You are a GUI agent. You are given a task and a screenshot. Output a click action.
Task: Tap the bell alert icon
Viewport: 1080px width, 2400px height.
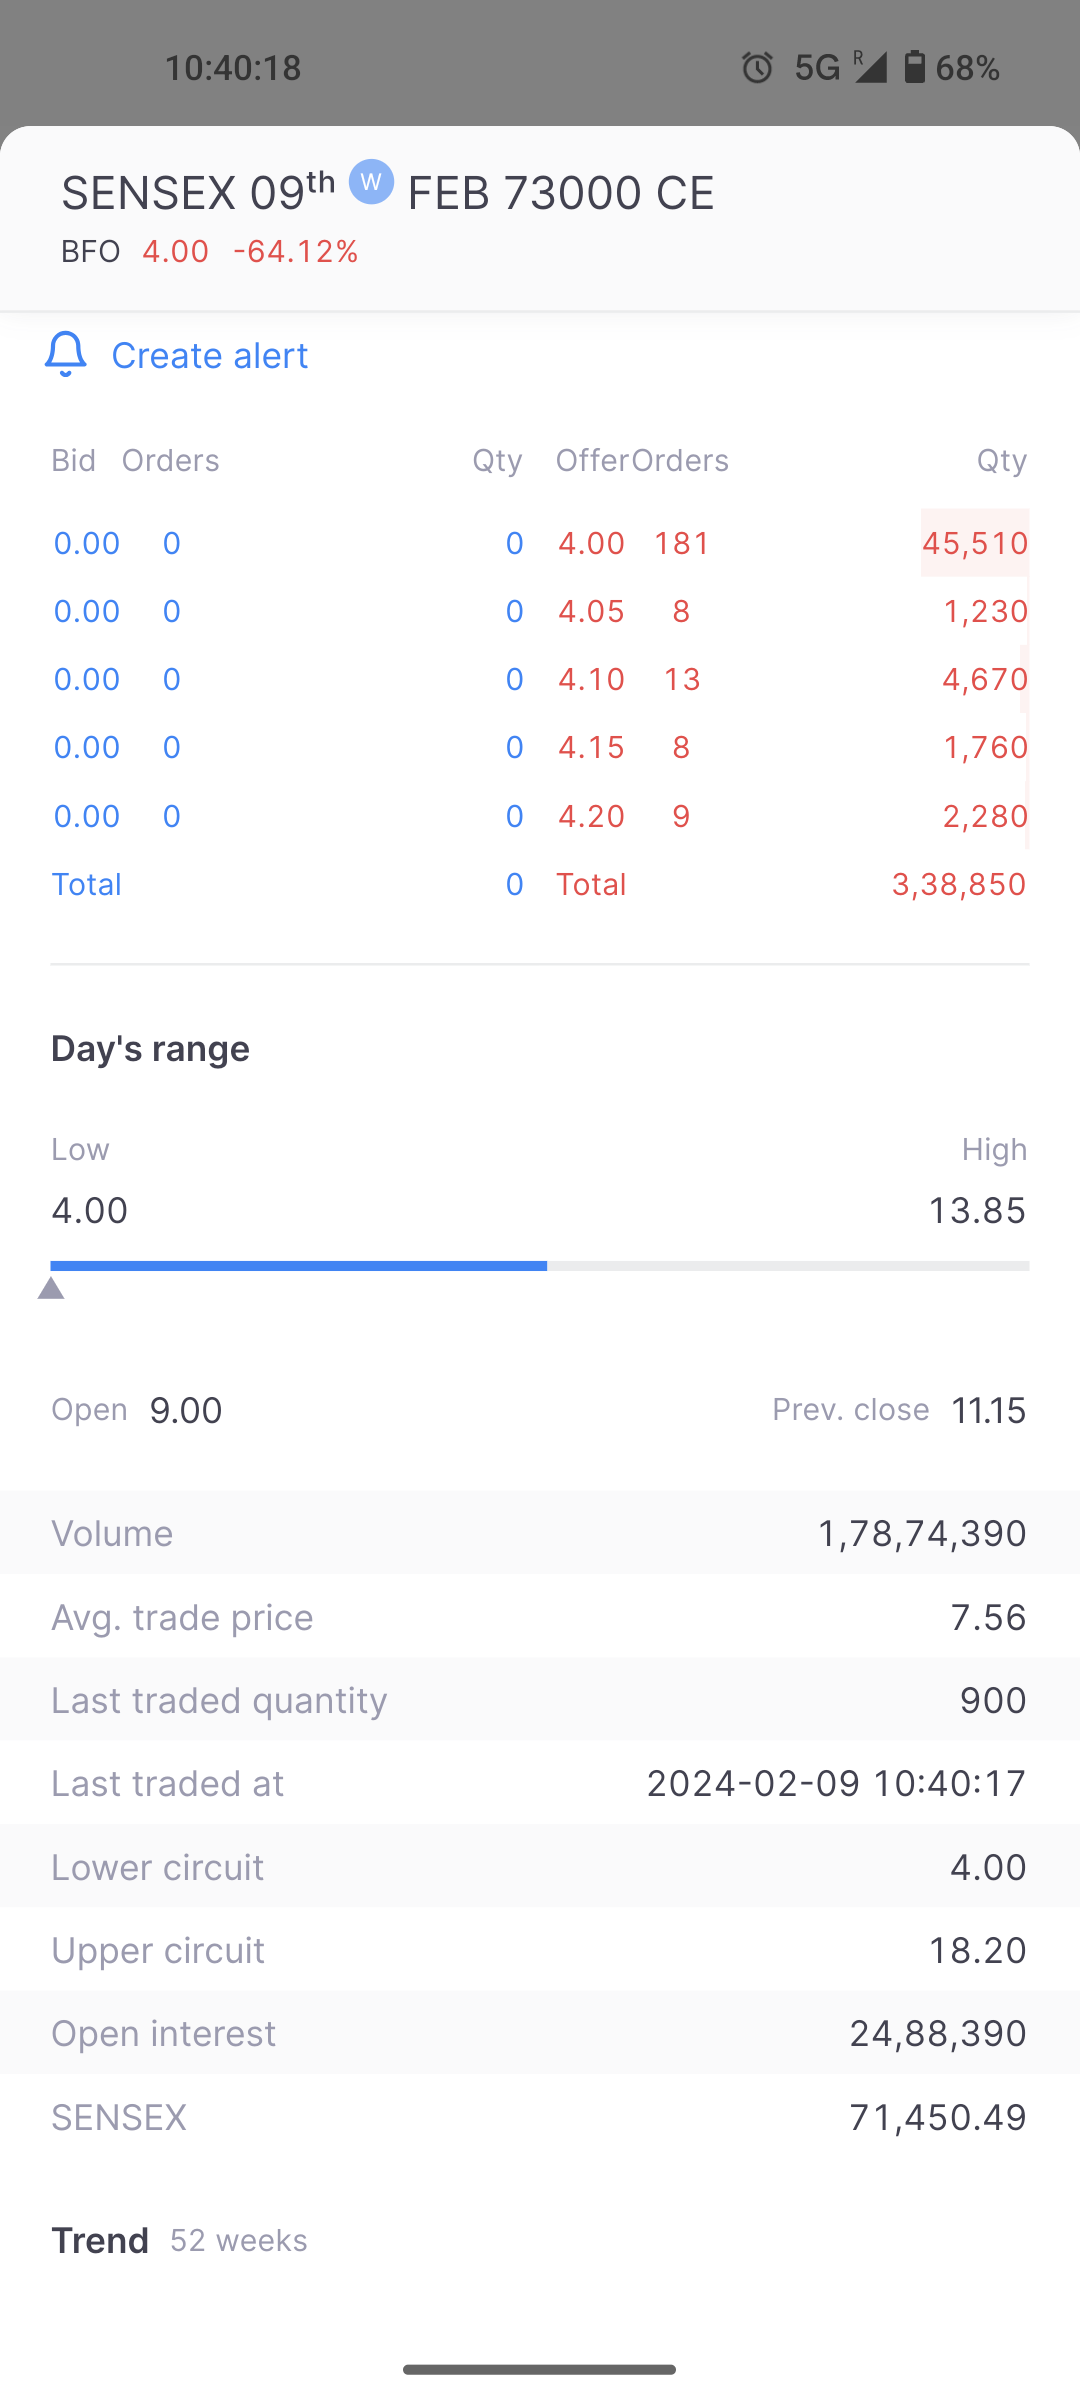pos(66,354)
